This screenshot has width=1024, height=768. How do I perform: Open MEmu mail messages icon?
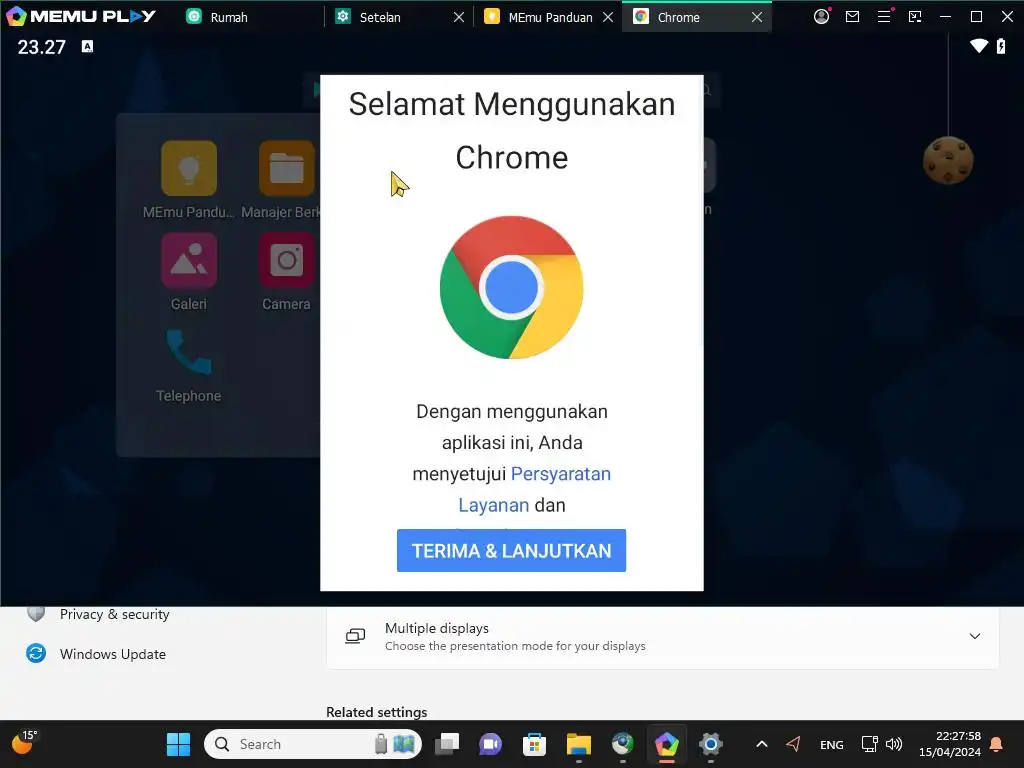852,16
